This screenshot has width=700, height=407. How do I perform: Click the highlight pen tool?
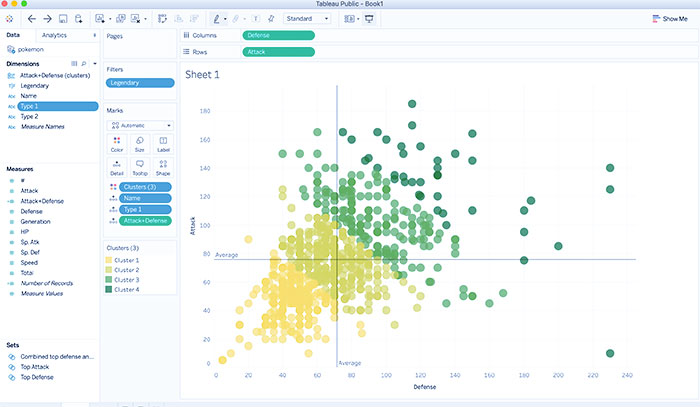[217, 19]
